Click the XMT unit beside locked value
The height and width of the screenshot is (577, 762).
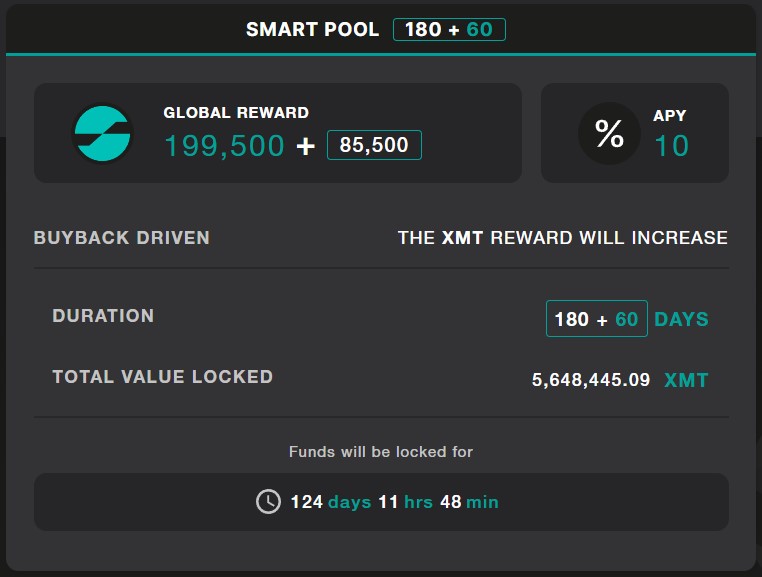coord(686,380)
